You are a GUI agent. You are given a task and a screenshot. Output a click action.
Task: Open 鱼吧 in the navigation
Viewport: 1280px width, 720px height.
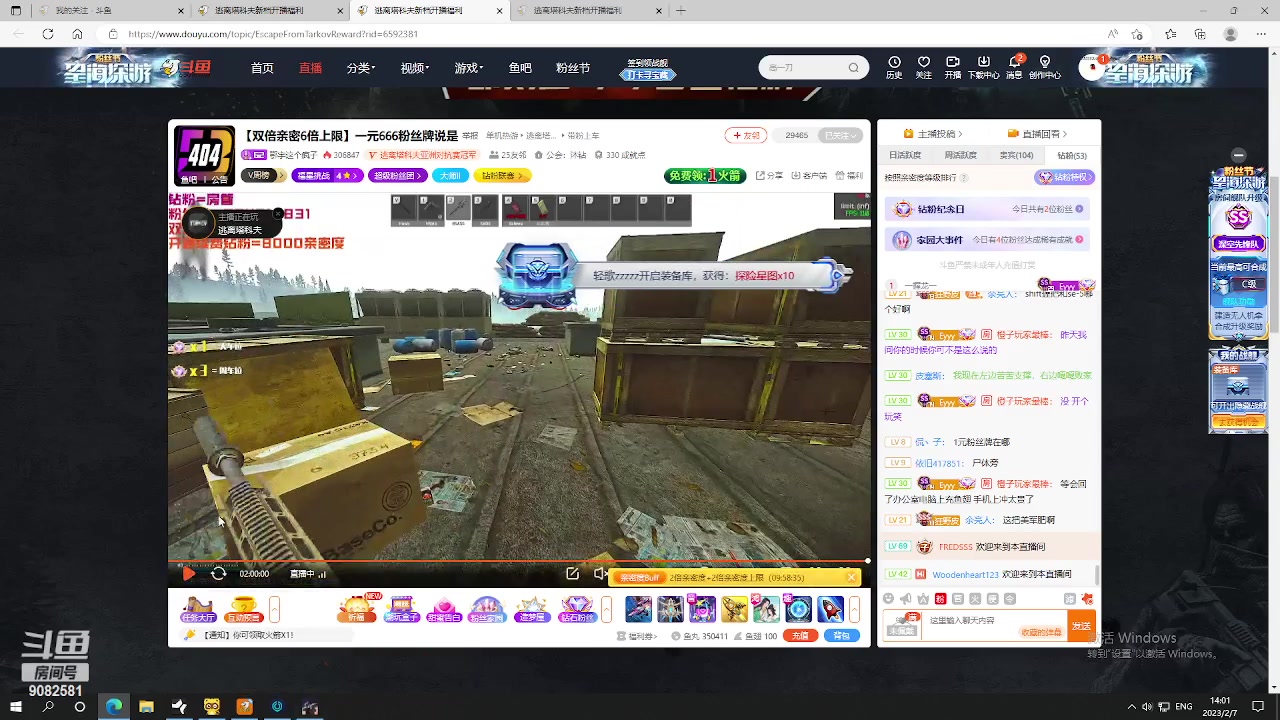(x=520, y=68)
